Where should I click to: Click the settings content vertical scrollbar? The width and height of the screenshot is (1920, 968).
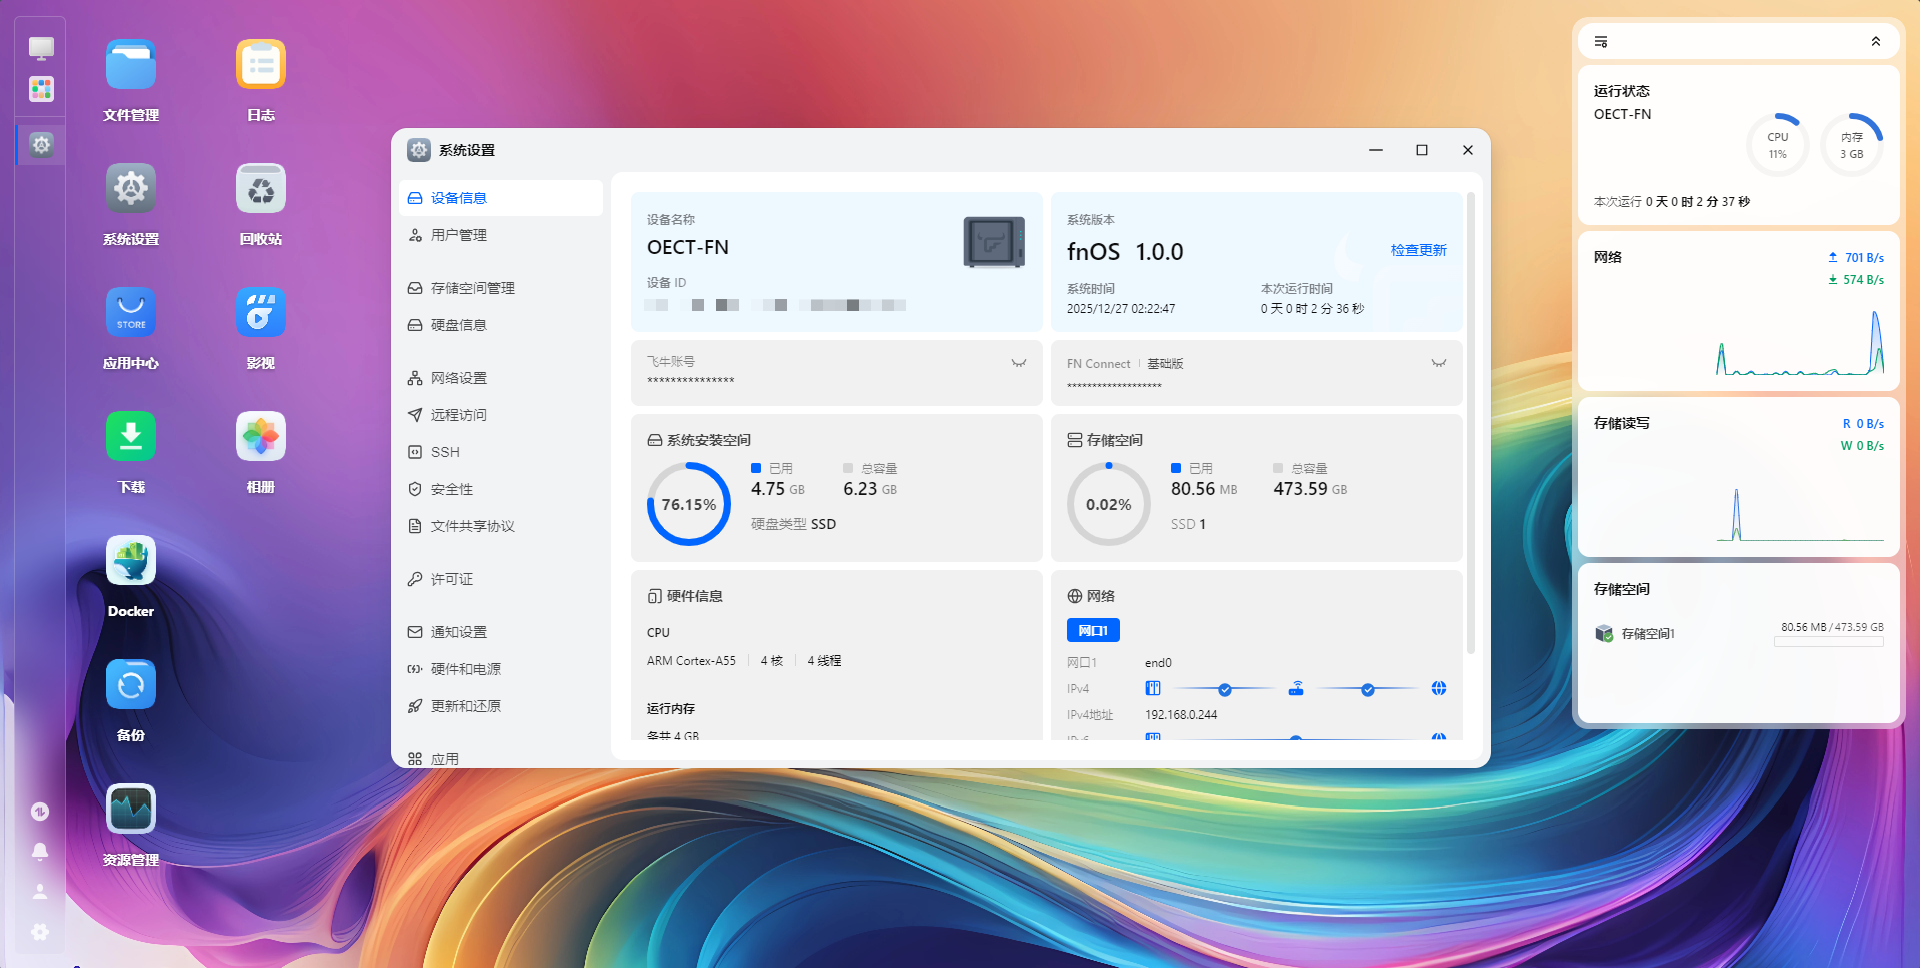coord(1470,423)
